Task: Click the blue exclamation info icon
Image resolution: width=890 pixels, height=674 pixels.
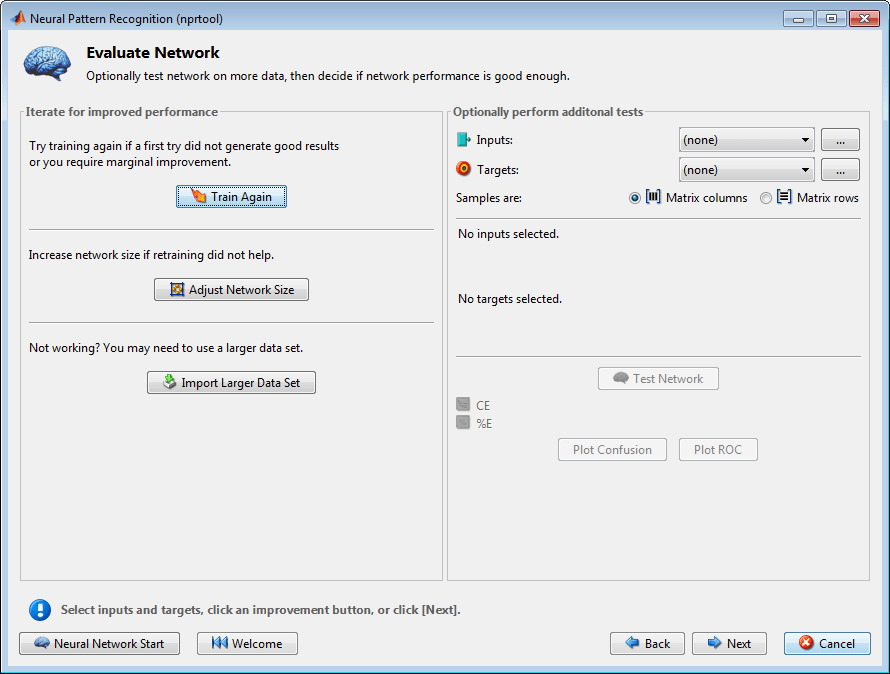Action: [40, 610]
